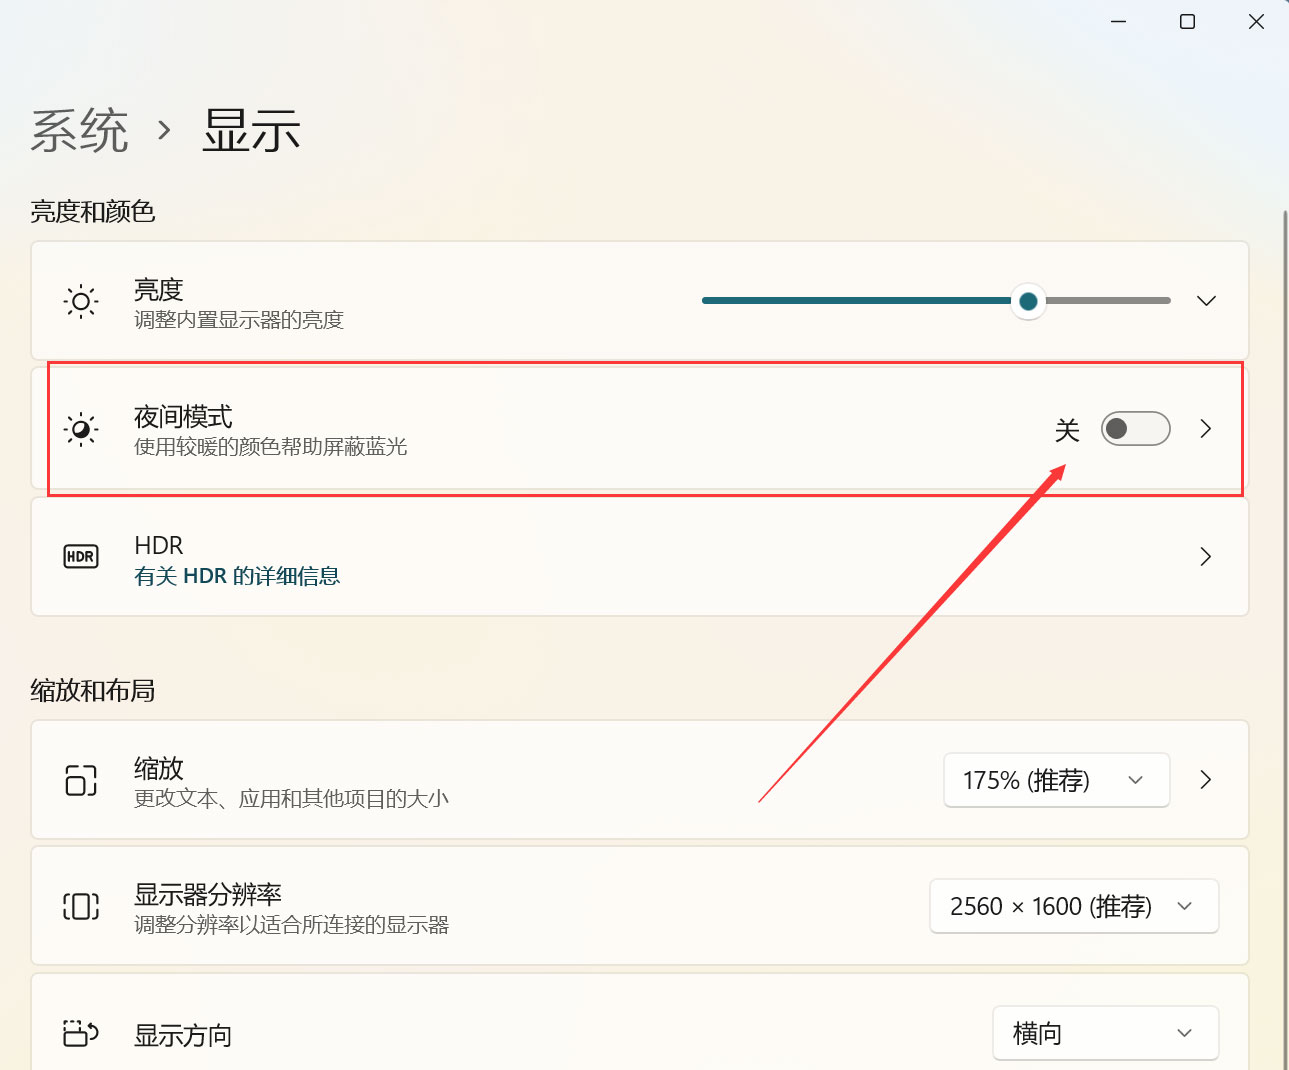This screenshot has width=1289, height=1070.
Task: Select 显示 in the breadcrumb bar
Action: (x=252, y=130)
